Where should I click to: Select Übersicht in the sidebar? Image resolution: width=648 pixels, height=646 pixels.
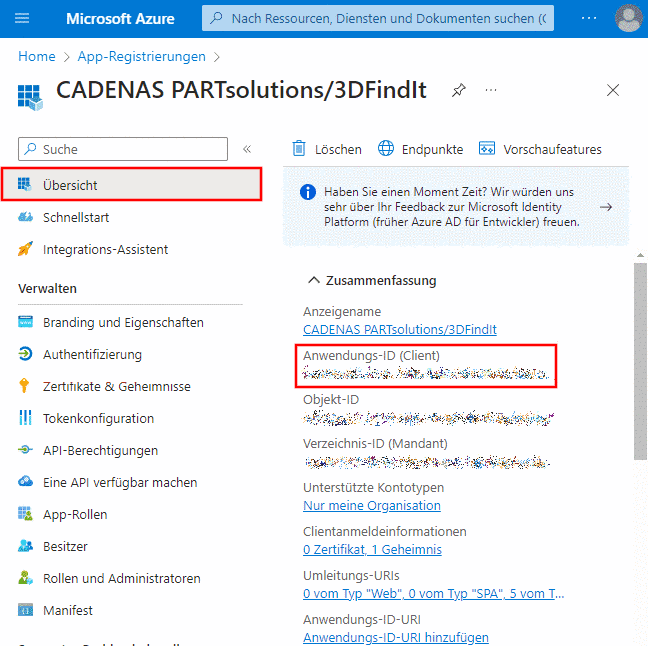(x=131, y=184)
